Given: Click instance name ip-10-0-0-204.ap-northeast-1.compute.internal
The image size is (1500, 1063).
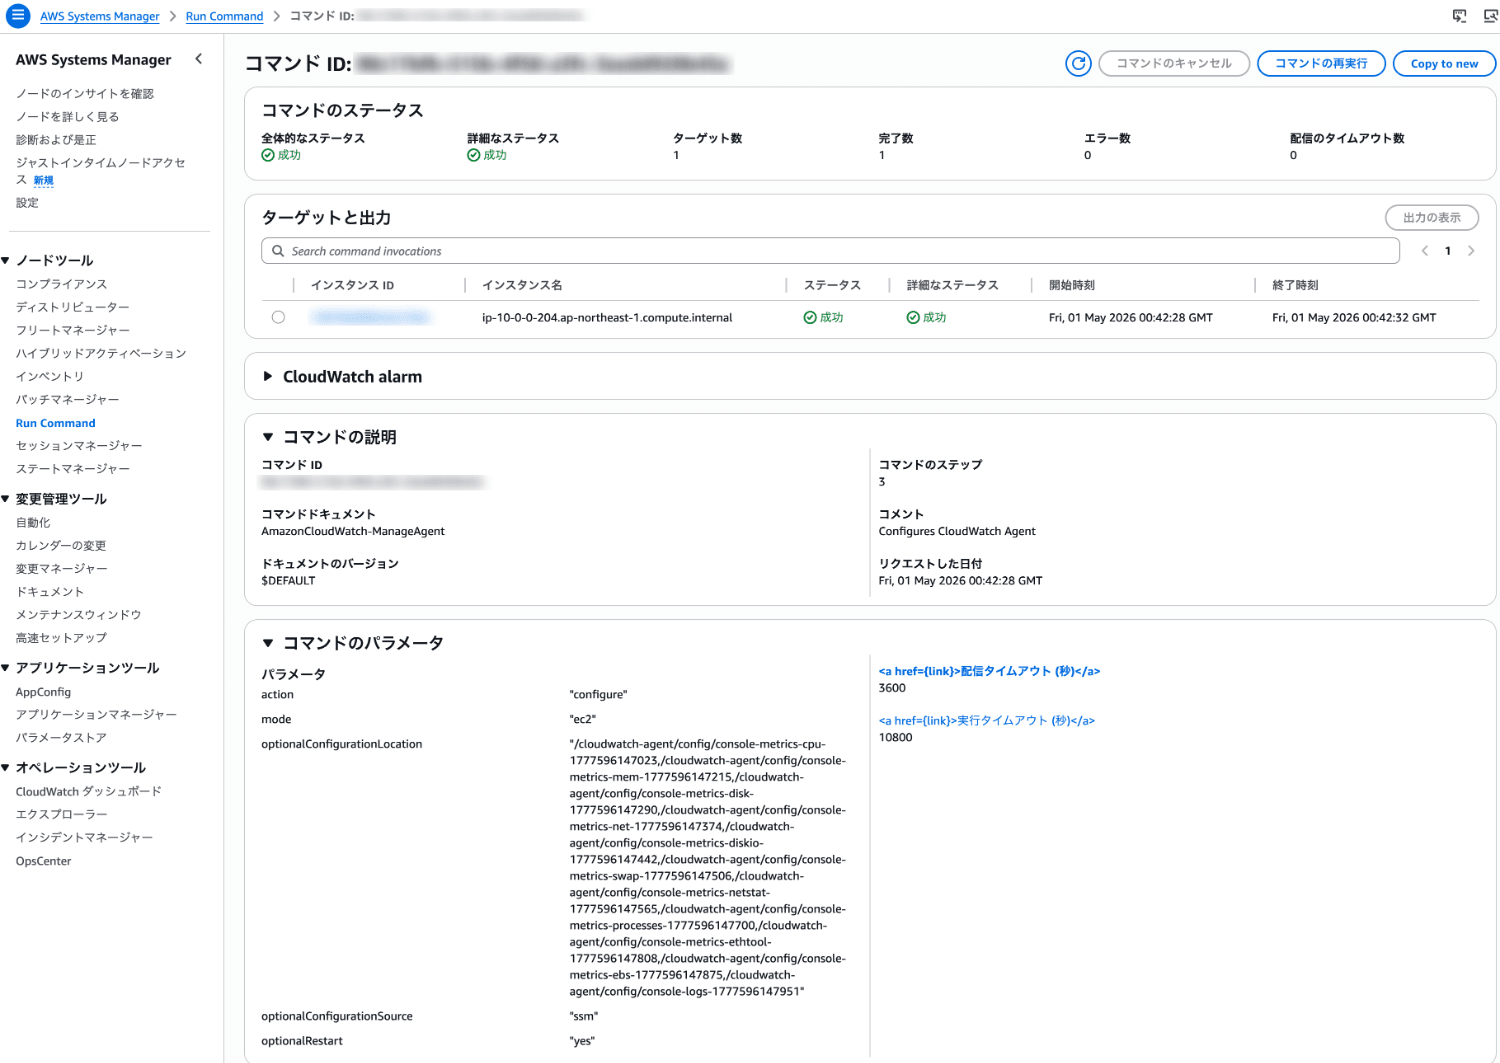Looking at the screenshot, I should click(607, 318).
